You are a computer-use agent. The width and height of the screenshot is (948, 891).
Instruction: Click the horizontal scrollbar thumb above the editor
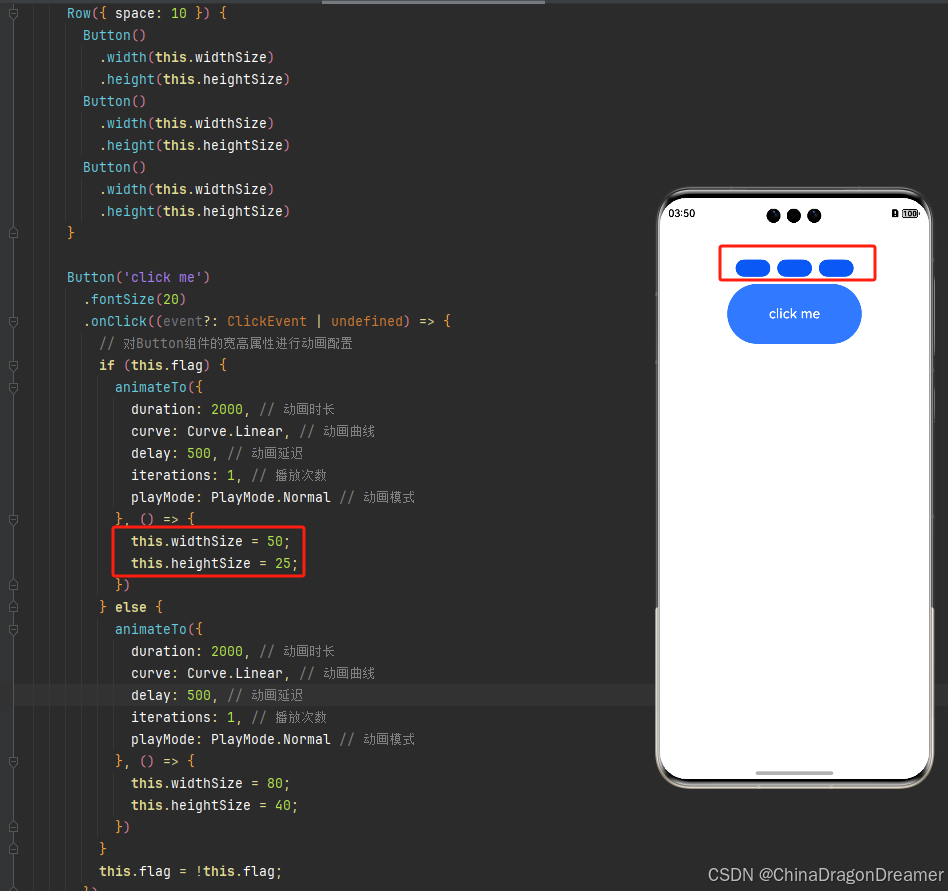(433, 2)
